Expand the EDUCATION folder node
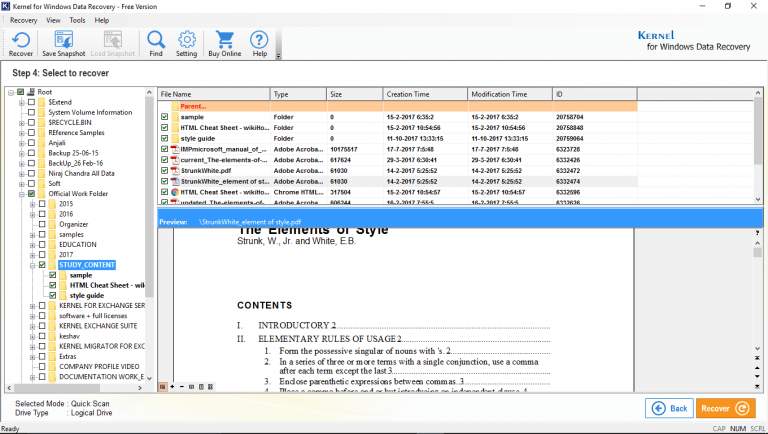Screen dimensions: 768x434 tap(32, 245)
